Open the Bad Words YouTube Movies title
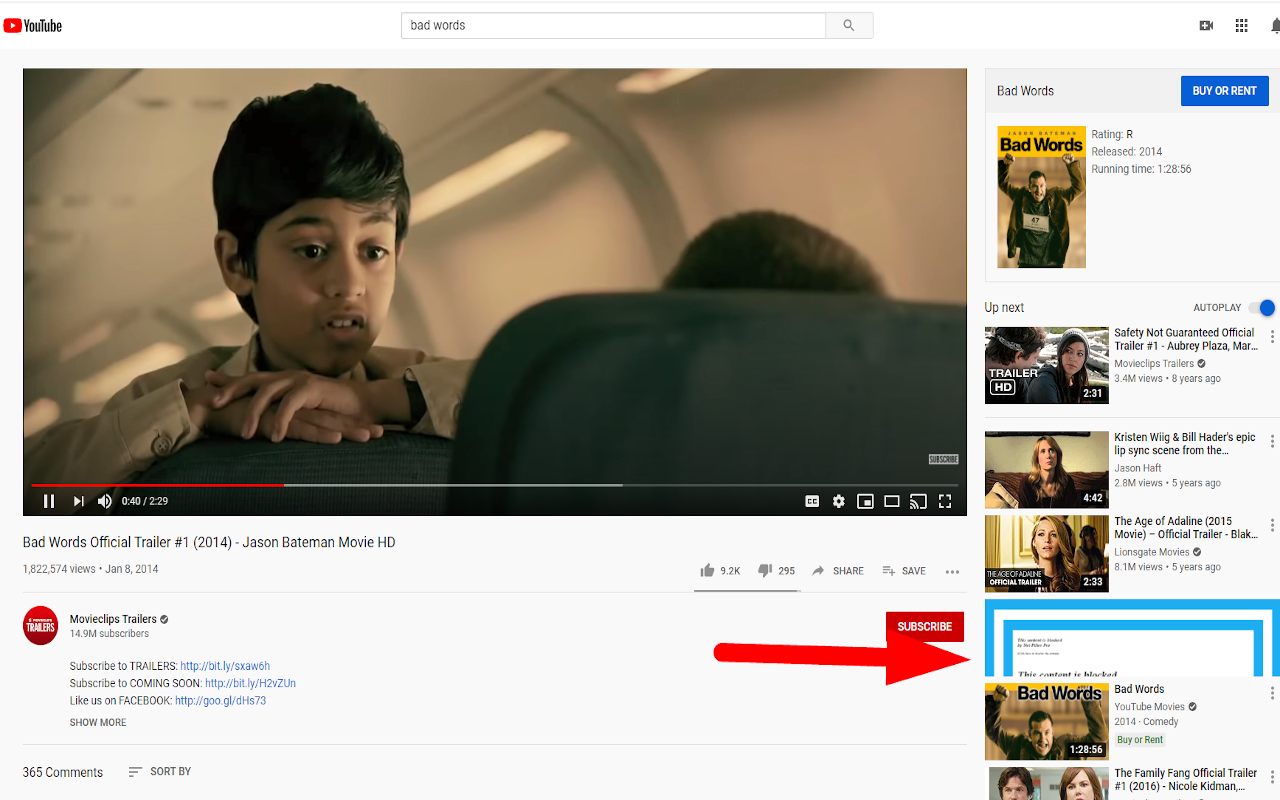The height and width of the screenshot is (800, 1280). [x=1139, y=689]
